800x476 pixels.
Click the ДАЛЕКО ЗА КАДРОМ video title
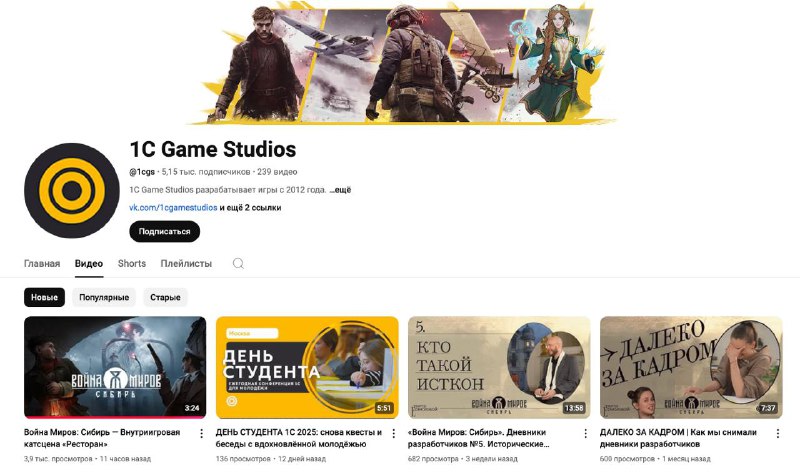(678, 438)
